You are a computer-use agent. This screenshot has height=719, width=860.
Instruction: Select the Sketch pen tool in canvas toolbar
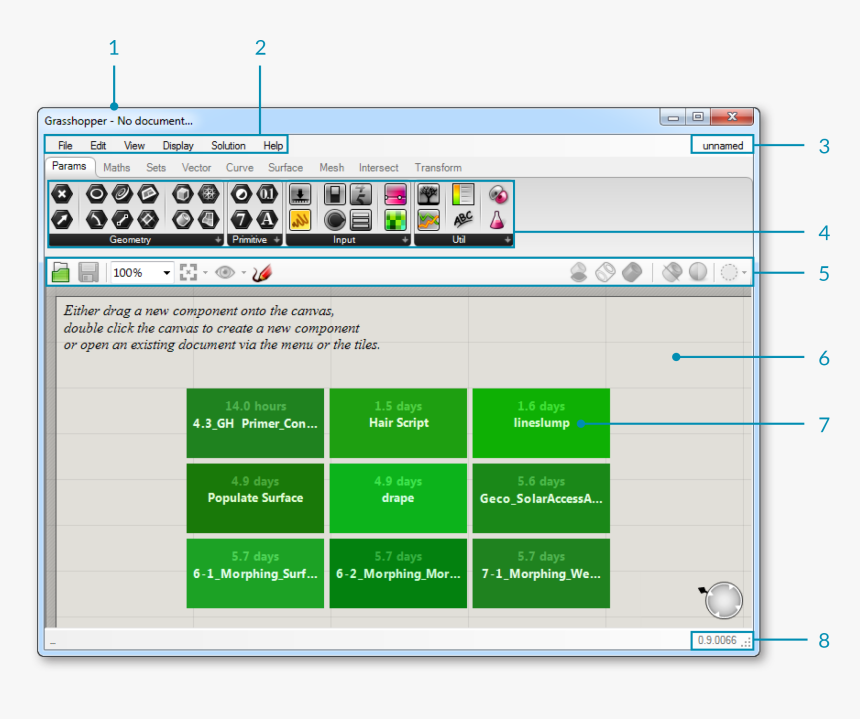coord(262,272)
